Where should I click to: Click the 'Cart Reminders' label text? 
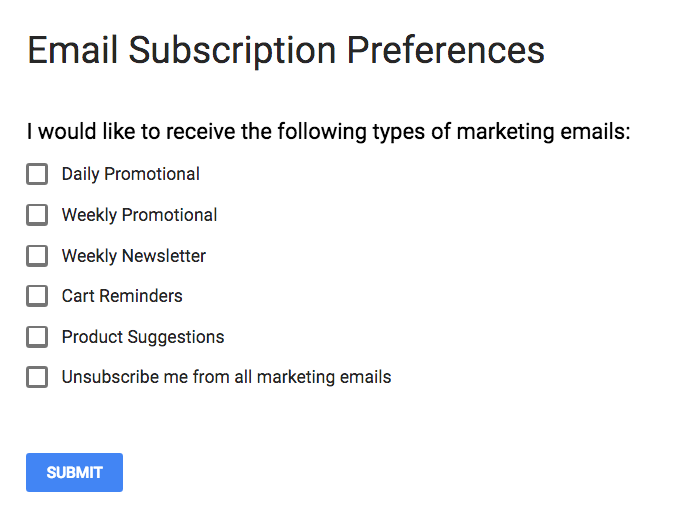(x=122, y=296)
